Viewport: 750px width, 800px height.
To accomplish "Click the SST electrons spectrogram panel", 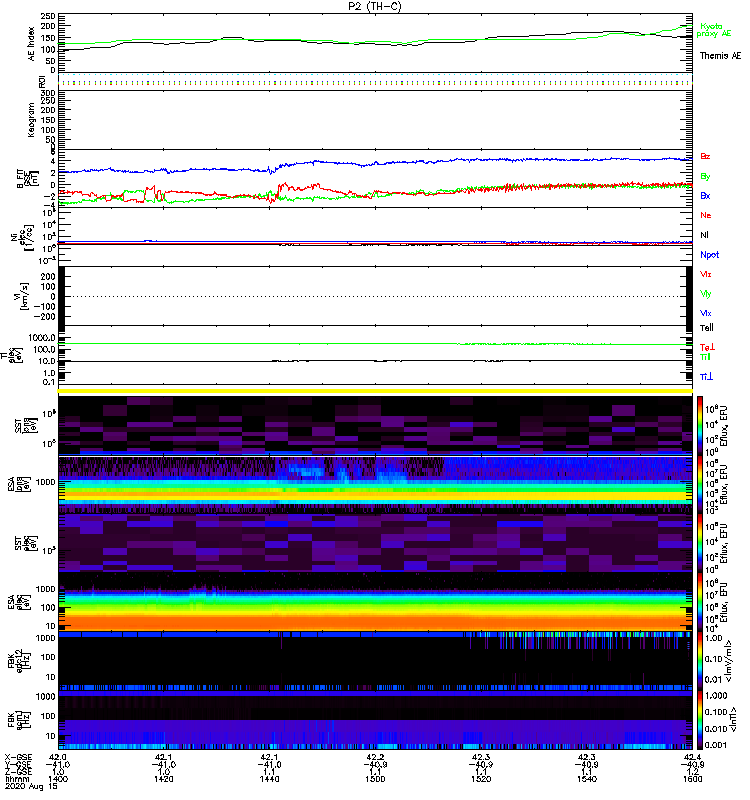I will pos(375,542).
